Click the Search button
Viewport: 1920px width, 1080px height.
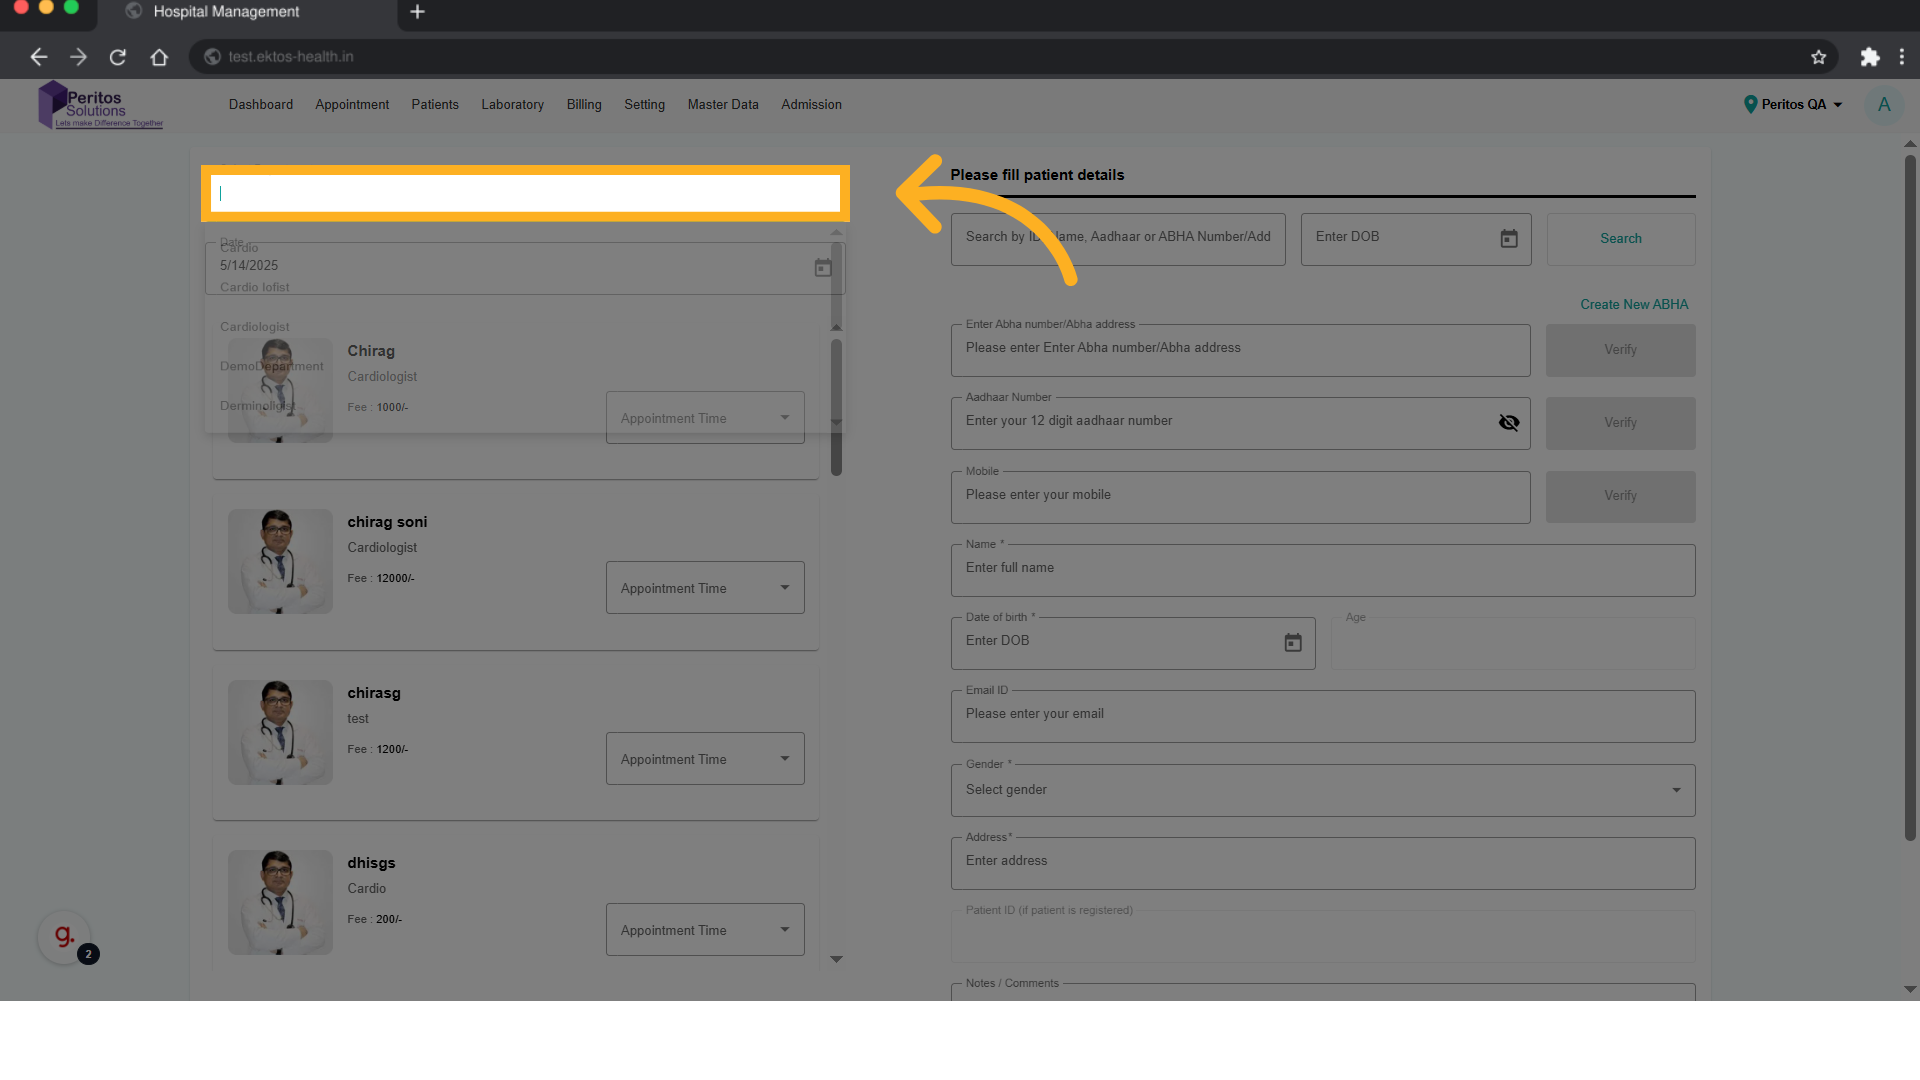[x=1620, y=239]
